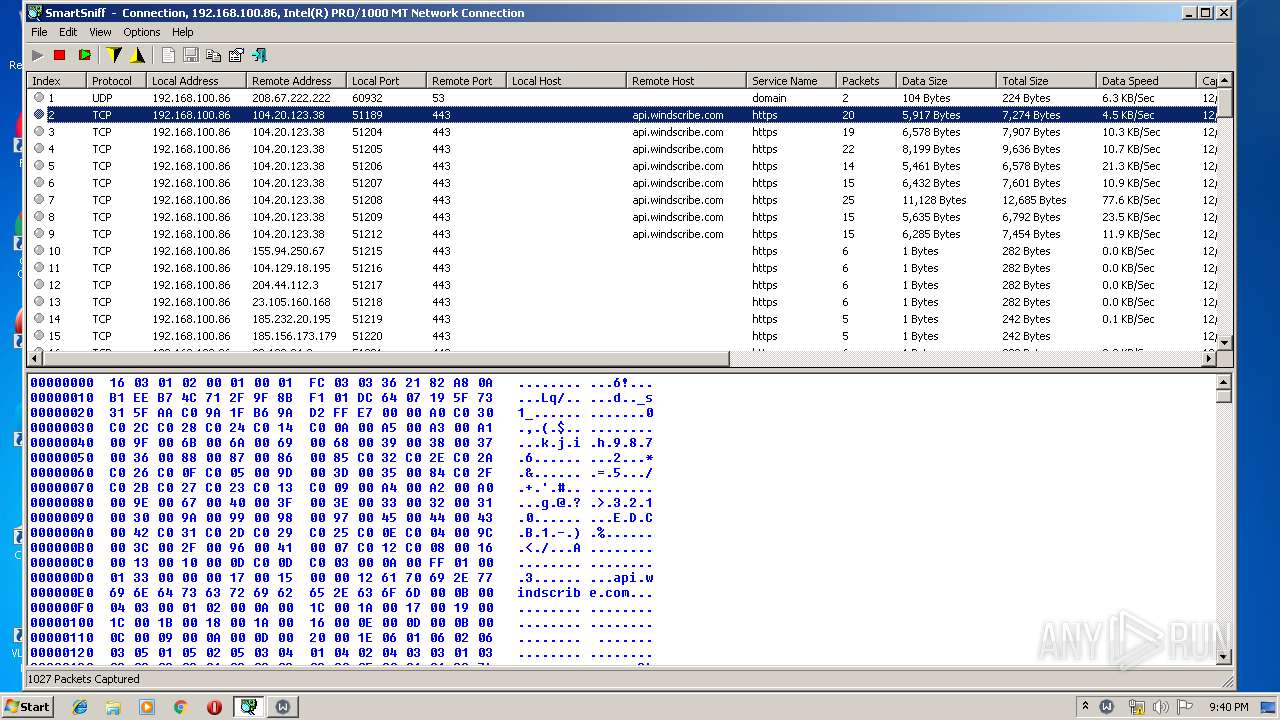
Task: Click the 11,128 Bytes data size cell
Action: tap(934, 200)
